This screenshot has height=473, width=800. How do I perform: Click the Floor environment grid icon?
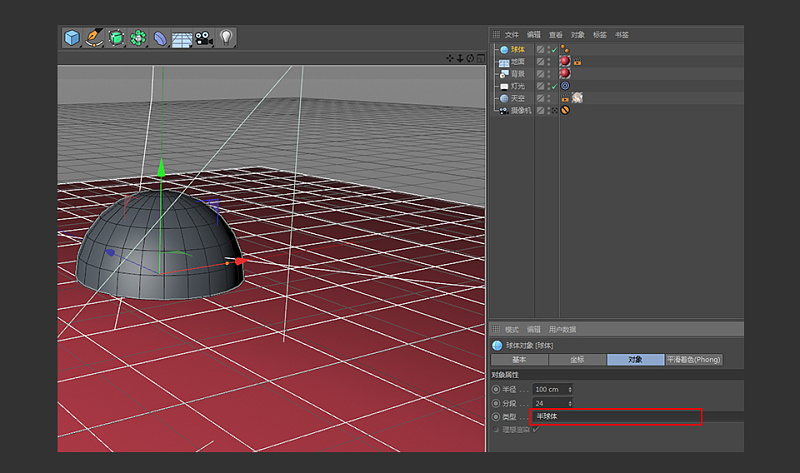[182, 38]
